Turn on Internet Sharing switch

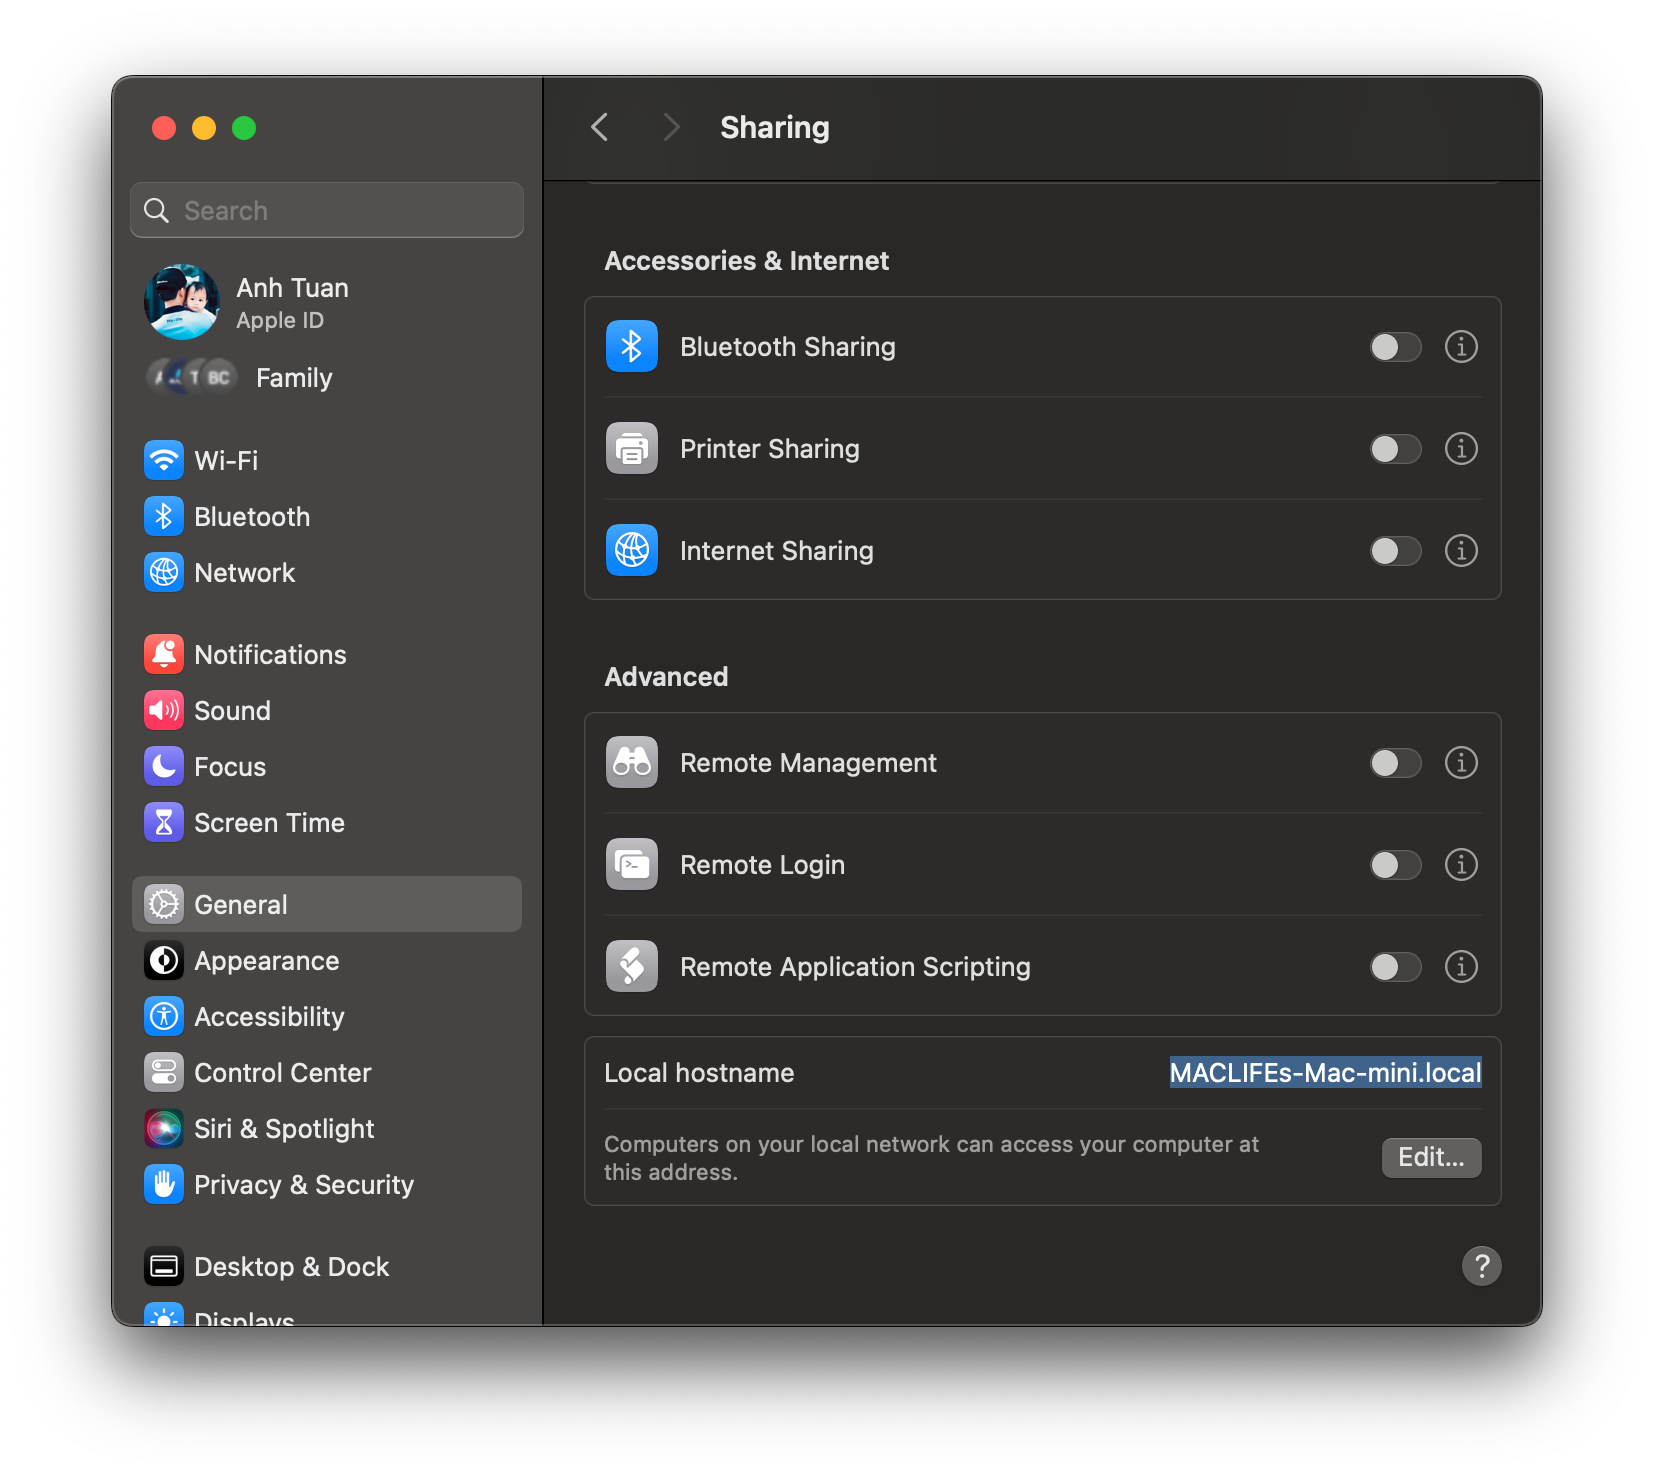click(x=1395, y=551)
